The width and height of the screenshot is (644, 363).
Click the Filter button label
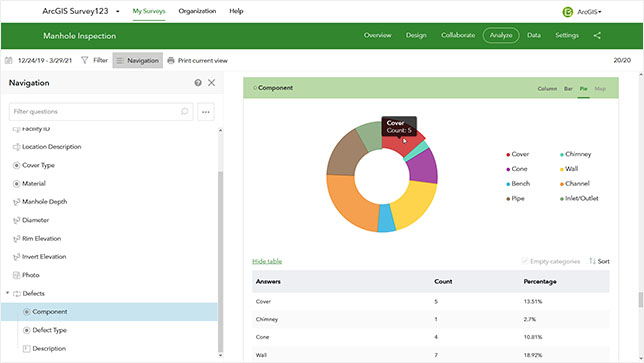[x=100, y=60]
